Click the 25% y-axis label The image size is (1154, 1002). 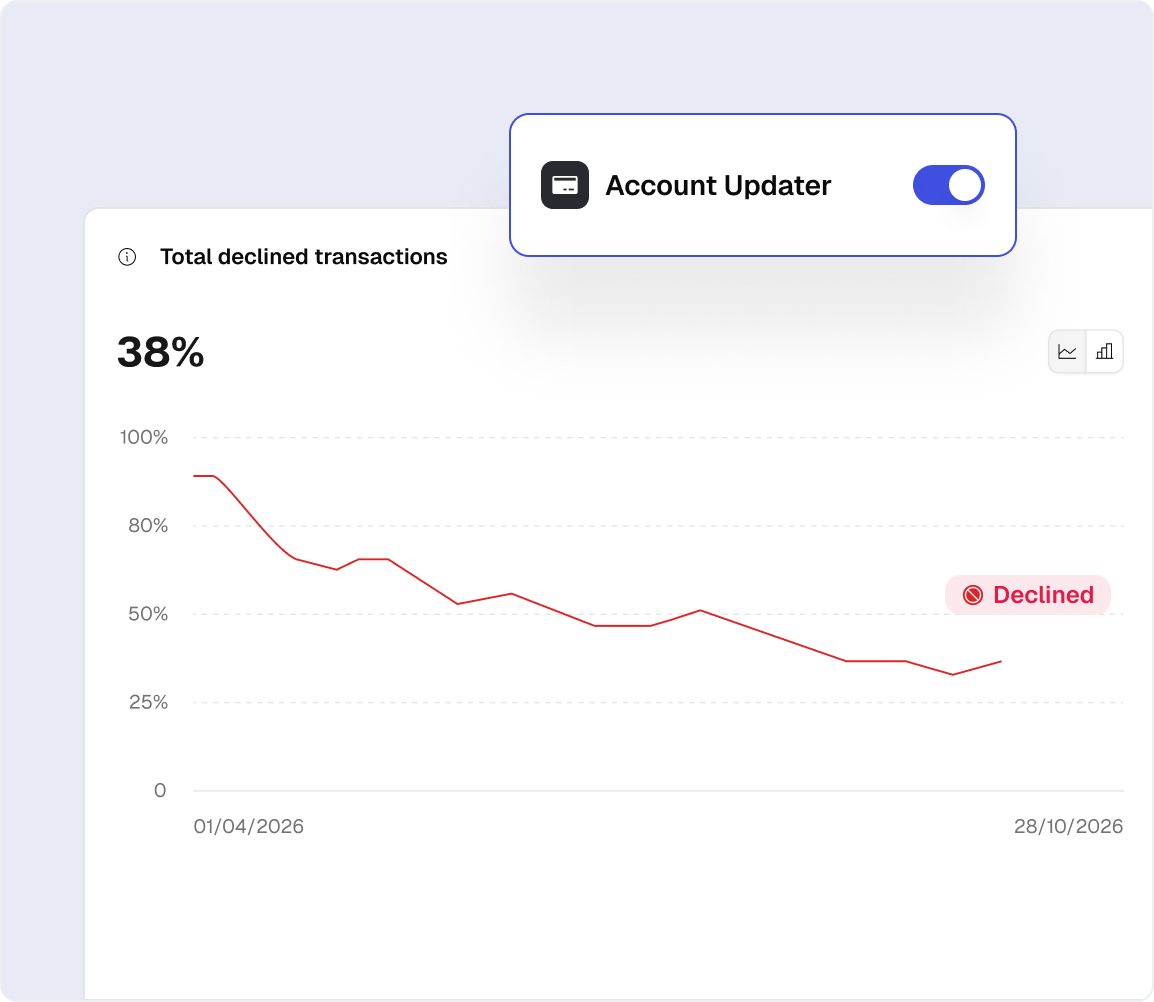(147, 702)
